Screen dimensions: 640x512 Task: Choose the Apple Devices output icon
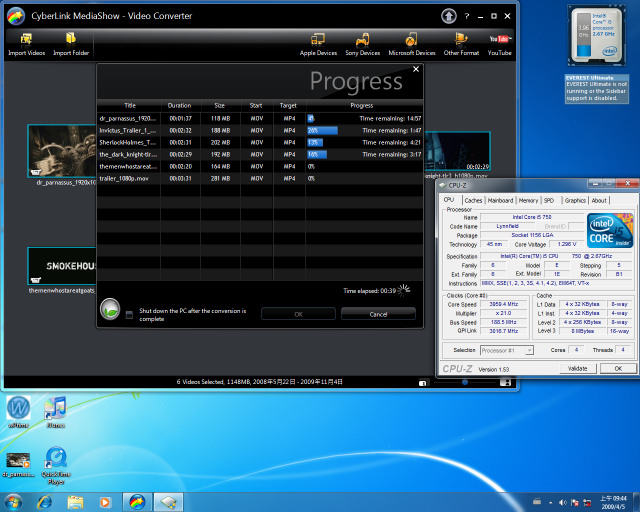point(318,44)
